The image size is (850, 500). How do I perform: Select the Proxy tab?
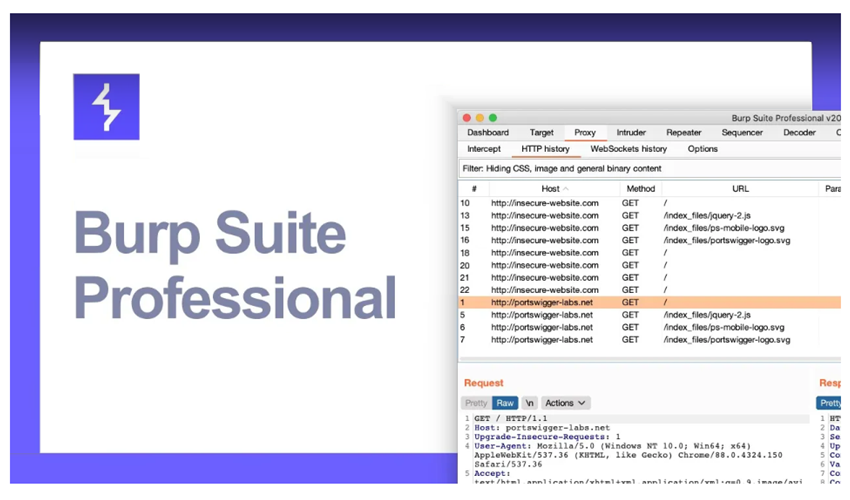585,132
